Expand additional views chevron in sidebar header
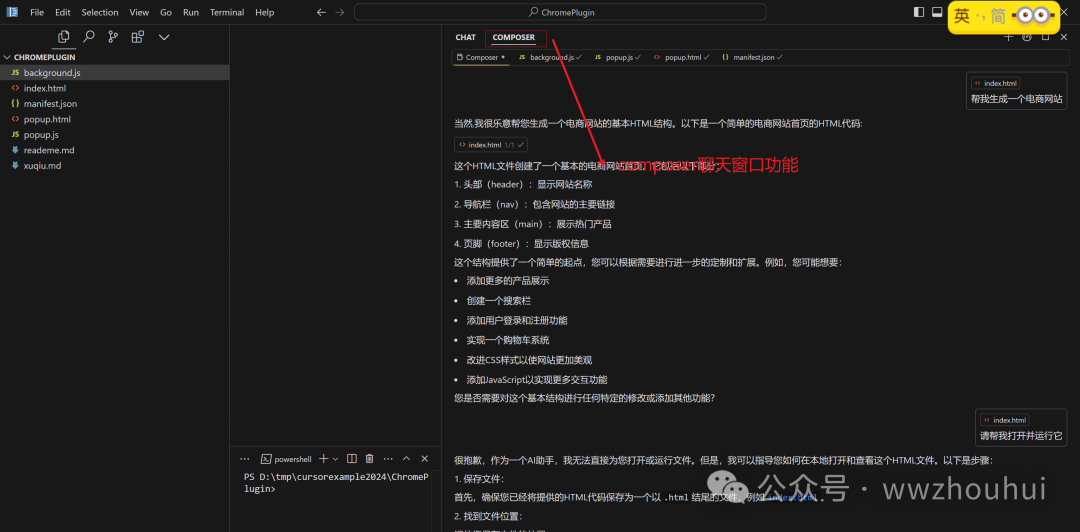The width and height of the screenshot is (1080, 532). [164, 37]
